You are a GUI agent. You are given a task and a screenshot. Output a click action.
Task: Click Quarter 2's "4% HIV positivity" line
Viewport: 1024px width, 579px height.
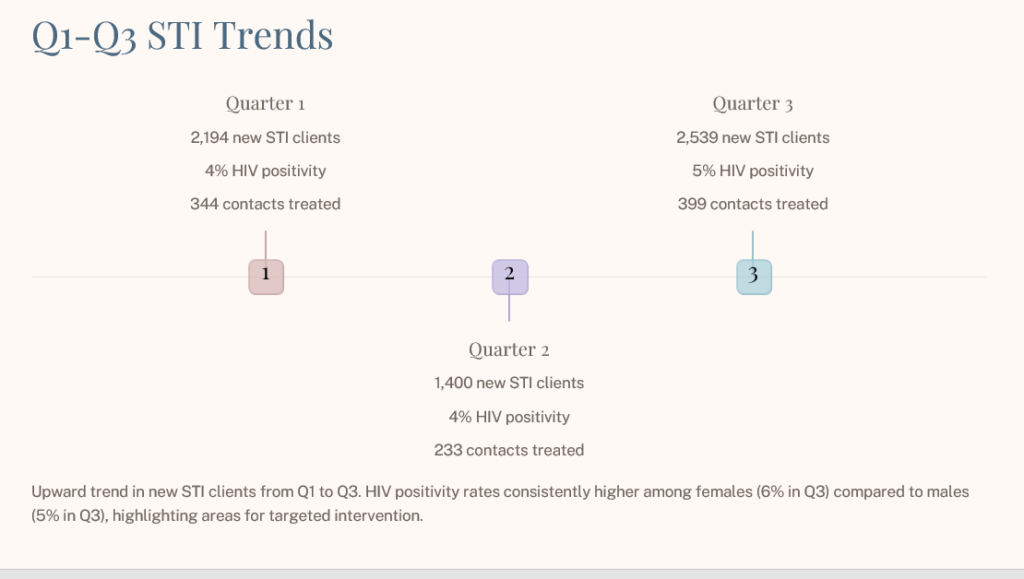coord(509,416)
